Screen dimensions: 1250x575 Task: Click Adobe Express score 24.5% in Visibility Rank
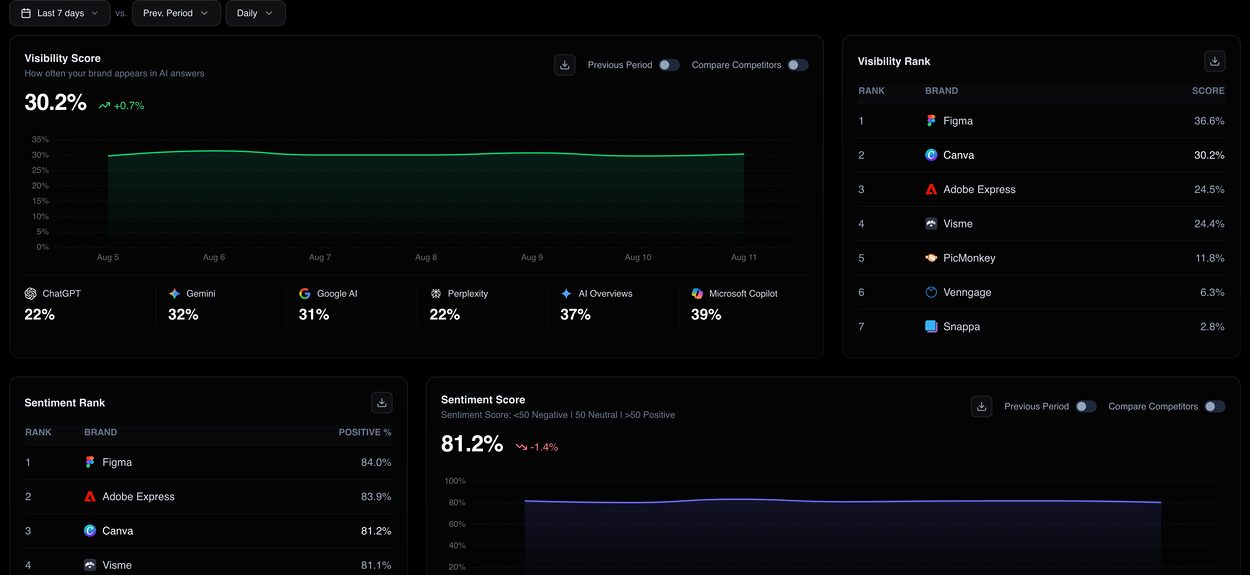coord(1209,189)
